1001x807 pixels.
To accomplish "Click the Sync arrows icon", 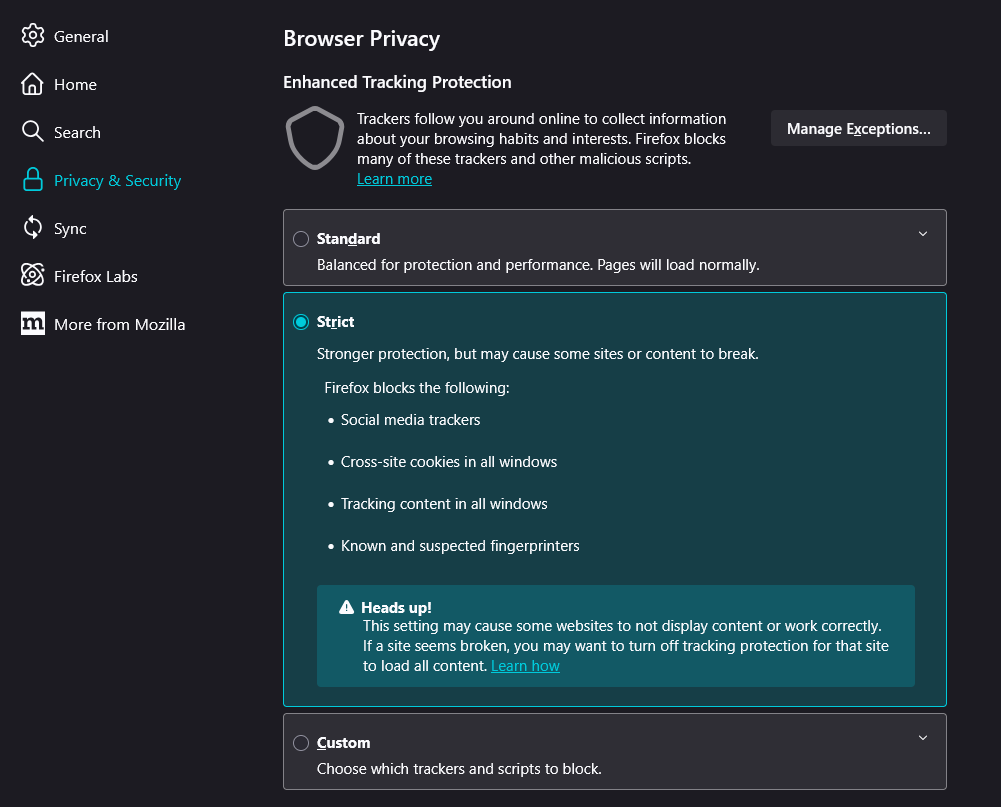I will (33, 227).
